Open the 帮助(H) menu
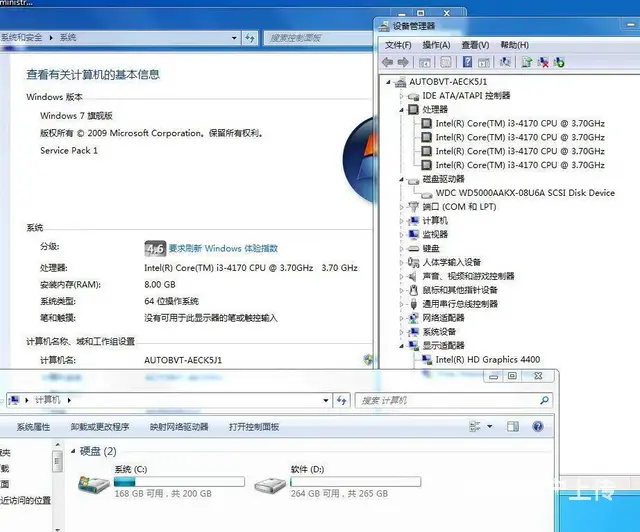640x532 pixels. coord(515,45)
